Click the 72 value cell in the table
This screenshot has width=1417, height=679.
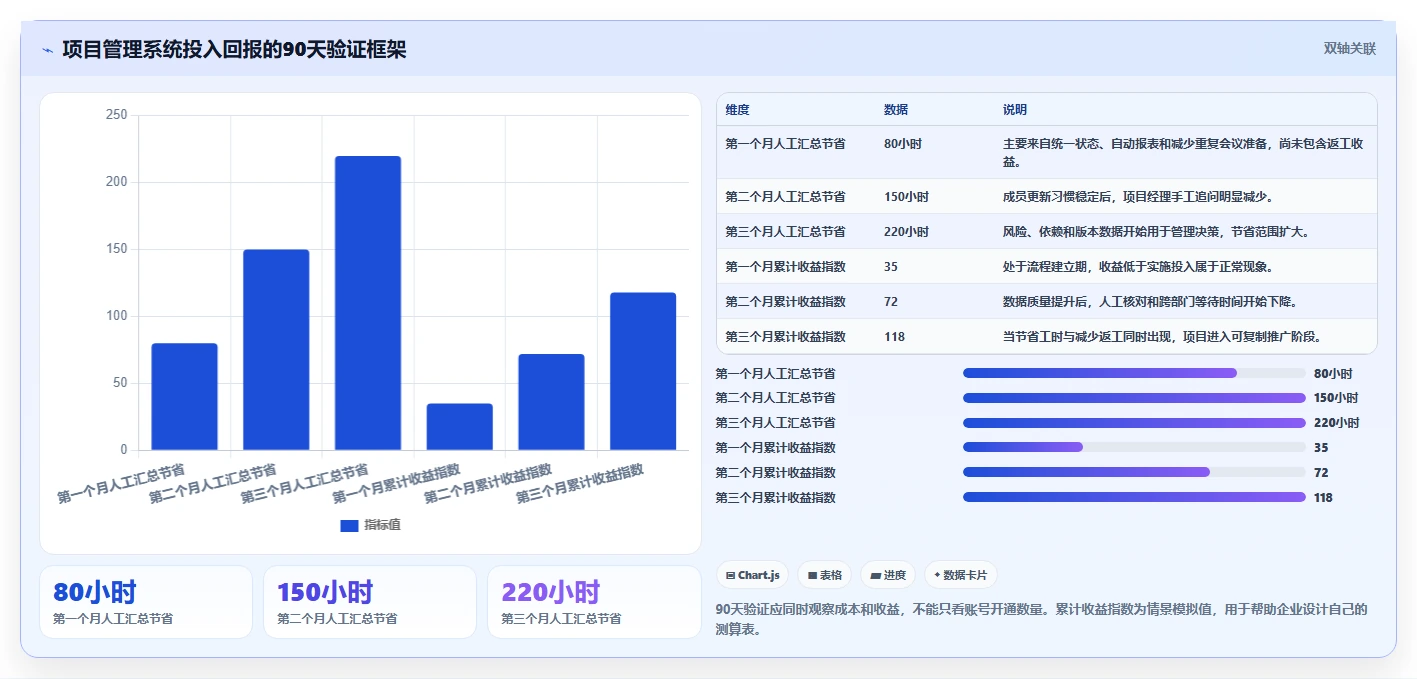click(891, 302)
